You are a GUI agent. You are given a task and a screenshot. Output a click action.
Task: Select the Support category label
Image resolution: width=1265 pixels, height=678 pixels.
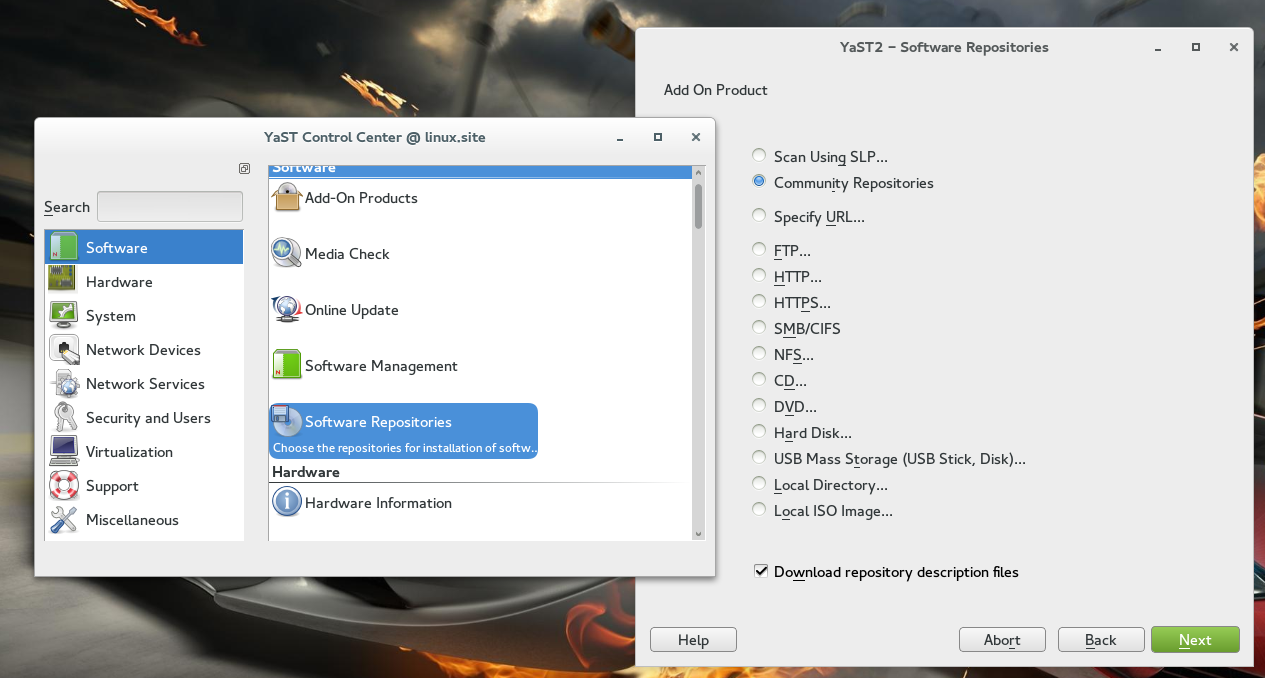pyautogui.click(x=112, y=486)
